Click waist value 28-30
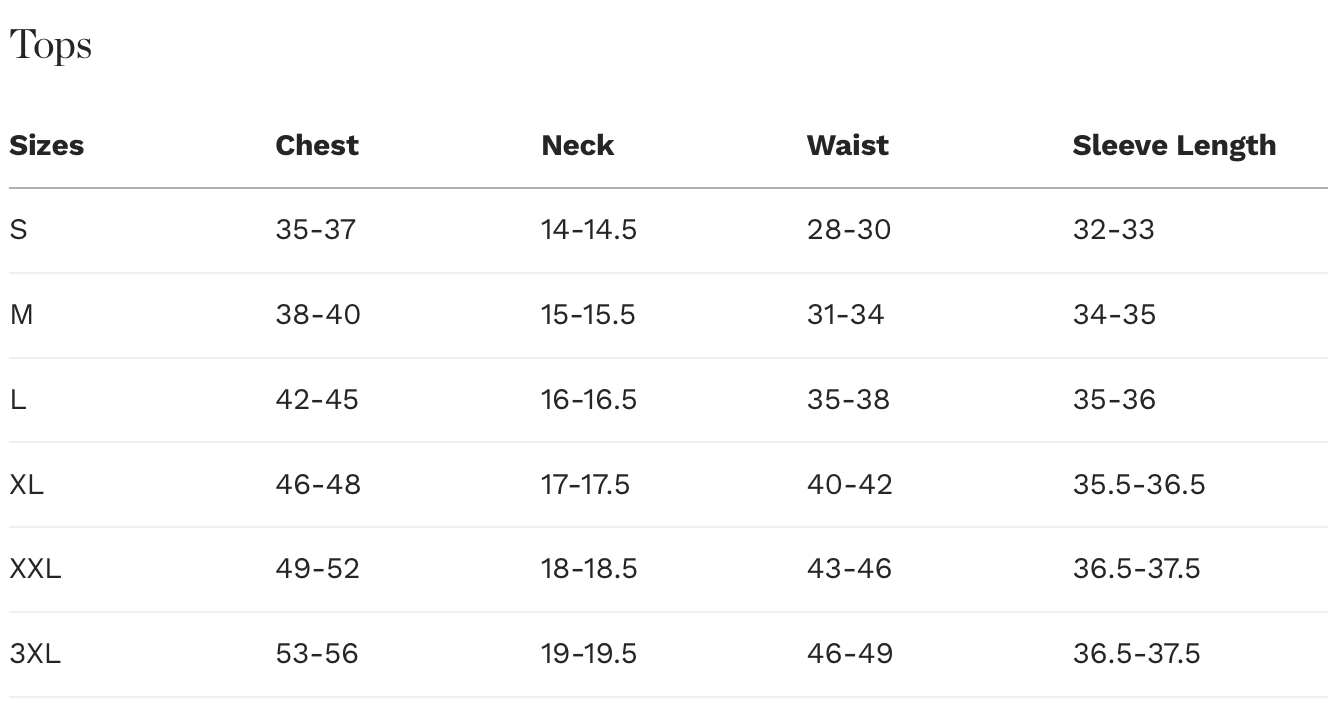1328x704 pixels. 849,230
